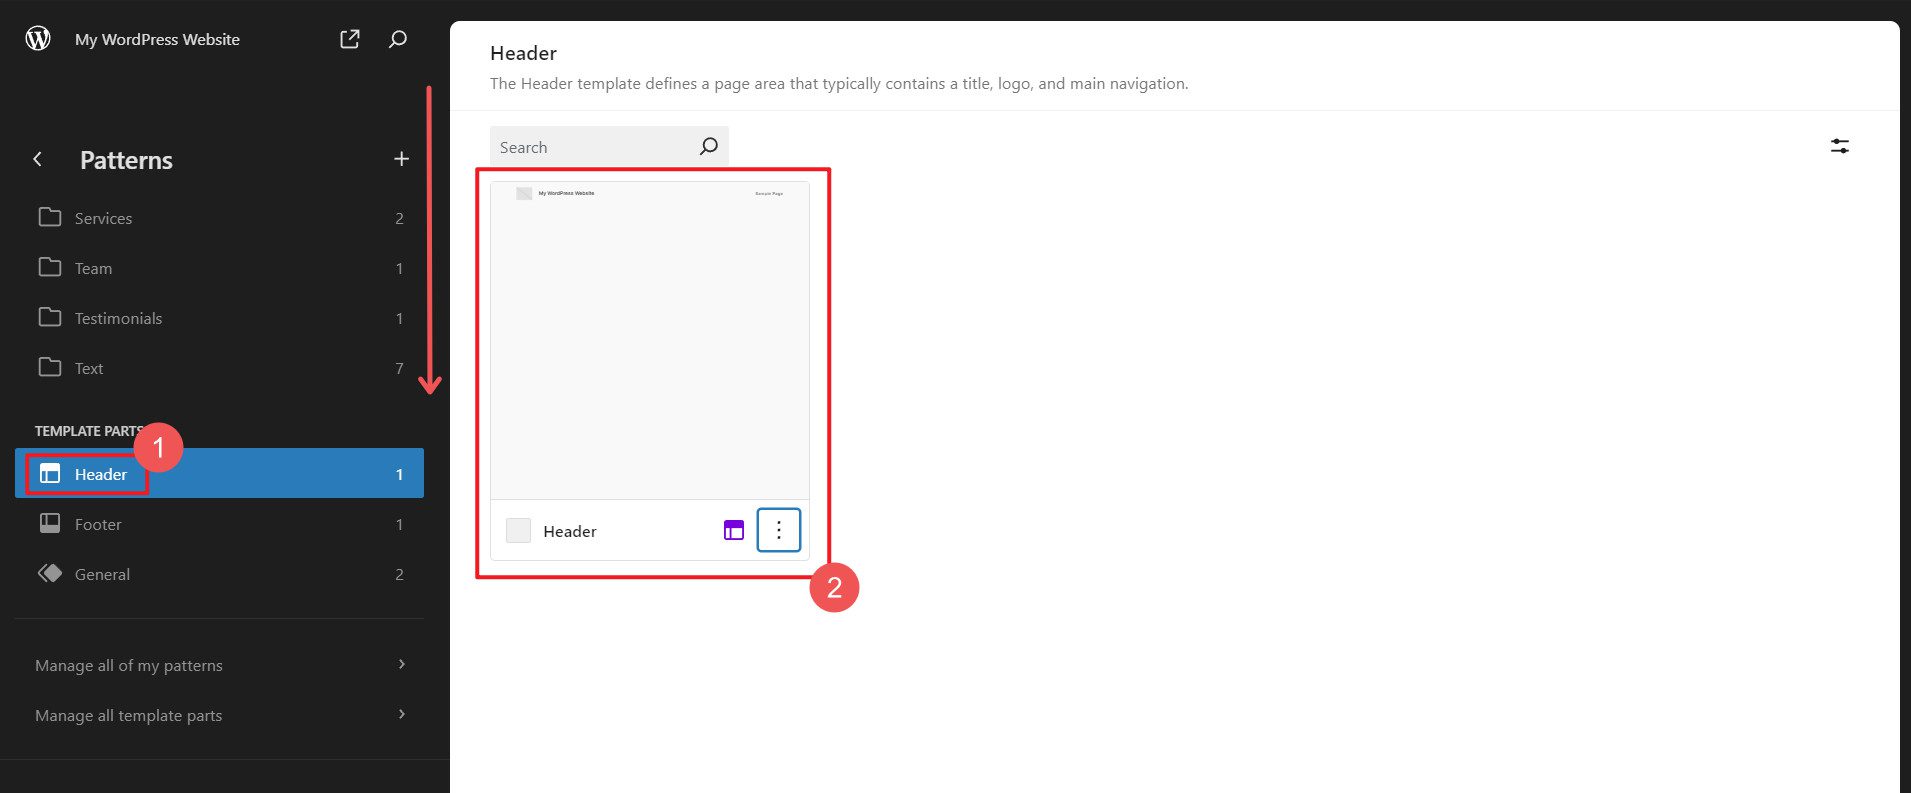Open the Header template part preview thumbnail
Viewport: 1911px width, 793px height.
pos(649,340)
